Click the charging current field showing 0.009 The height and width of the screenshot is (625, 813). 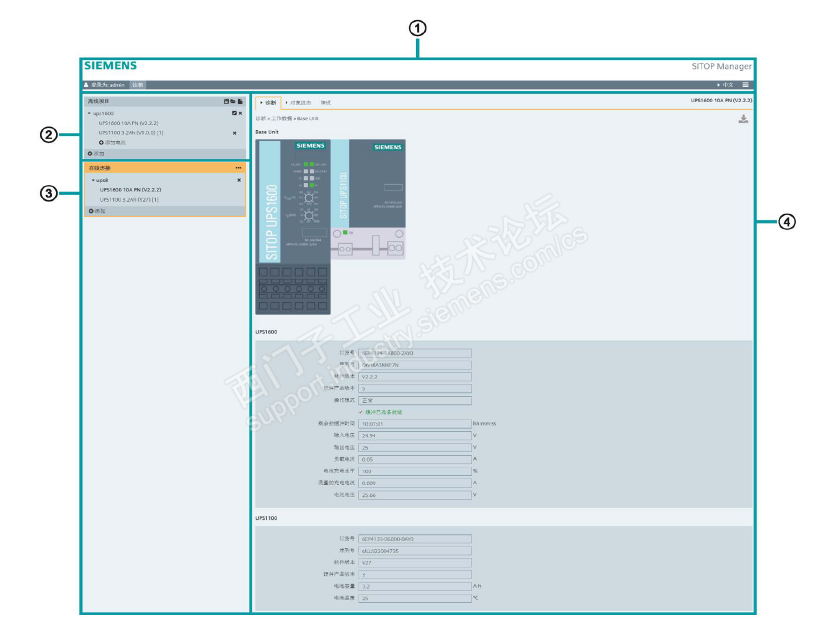click(x=415, y=483)
